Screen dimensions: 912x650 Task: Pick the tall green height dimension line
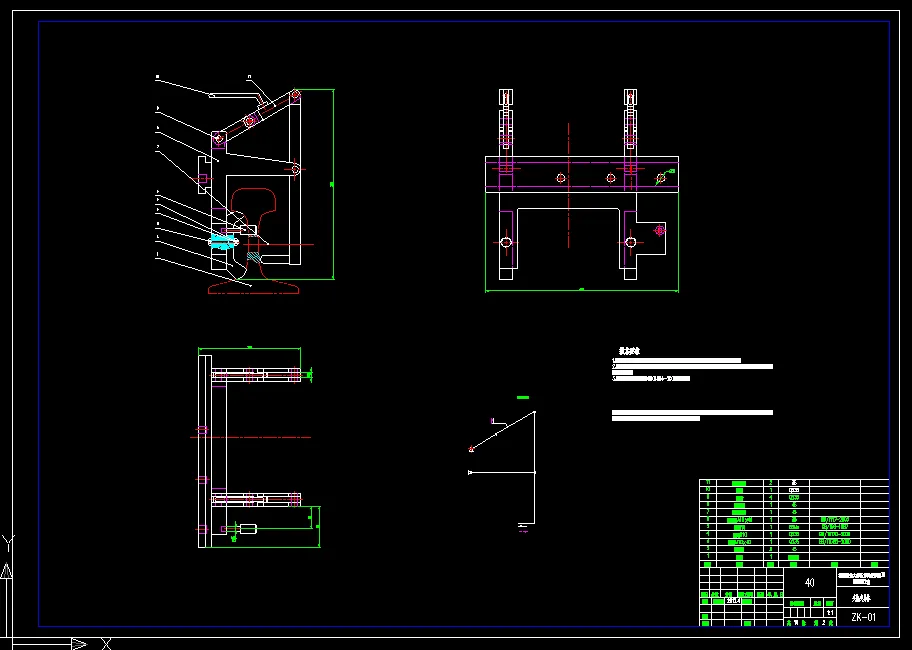333,184
